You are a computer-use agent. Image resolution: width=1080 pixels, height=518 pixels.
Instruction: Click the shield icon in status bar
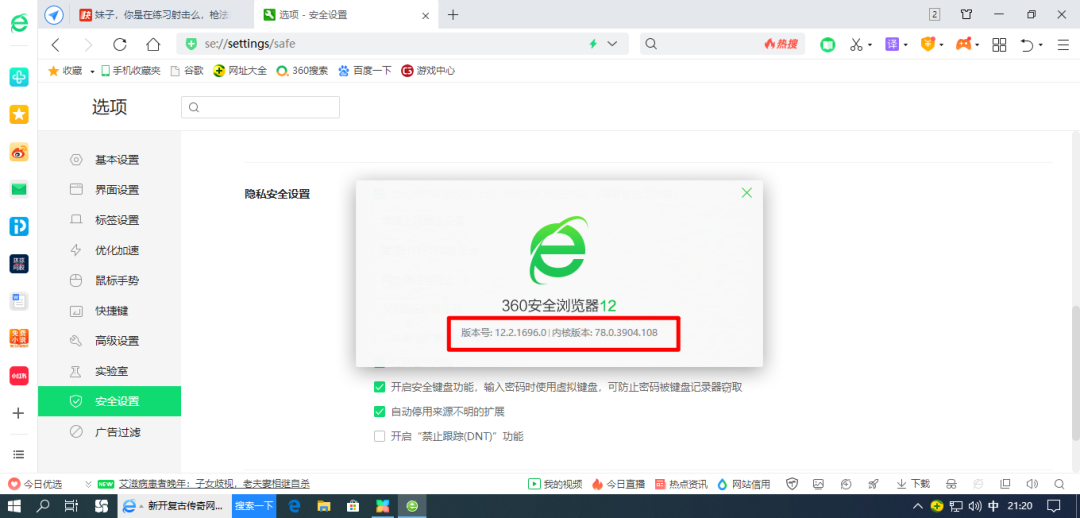(x=792, y=484)
